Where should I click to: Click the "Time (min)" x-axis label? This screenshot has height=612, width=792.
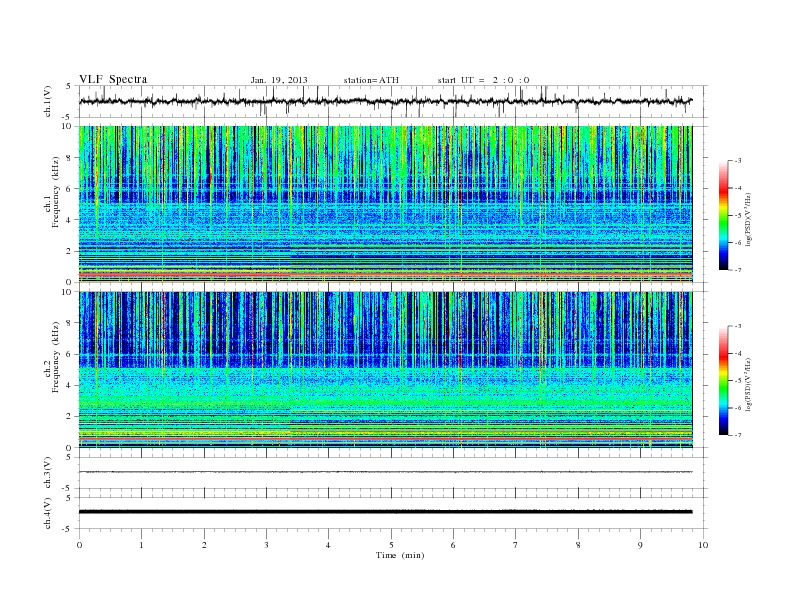point(400,555)
